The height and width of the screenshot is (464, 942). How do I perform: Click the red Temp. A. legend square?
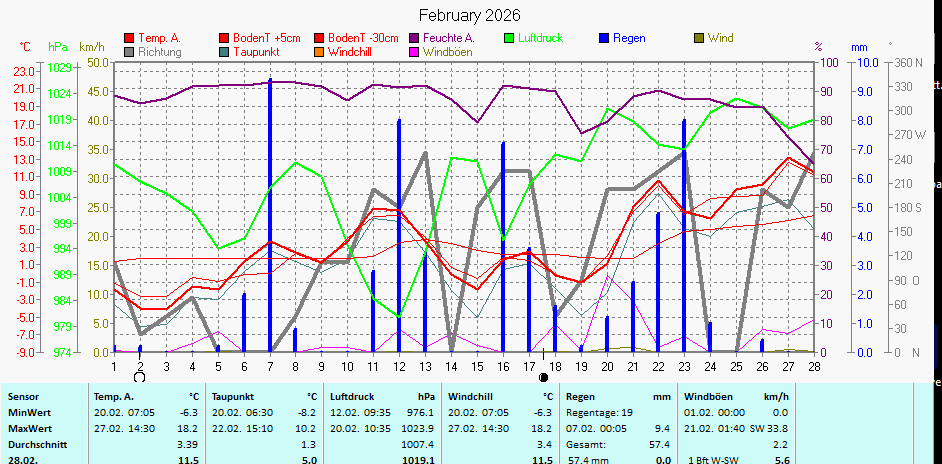click(x=129, y=38)
